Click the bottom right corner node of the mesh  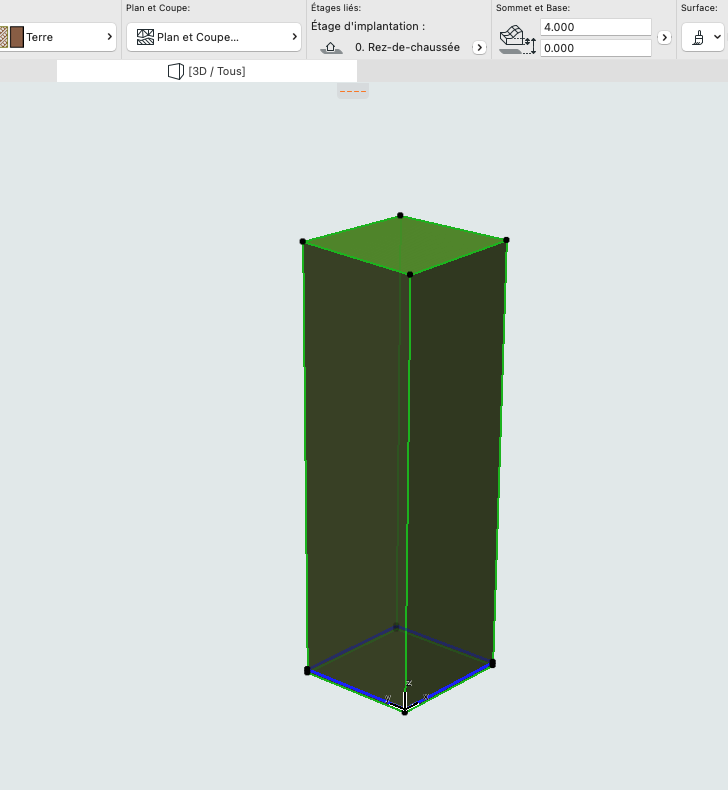point(492,664)
